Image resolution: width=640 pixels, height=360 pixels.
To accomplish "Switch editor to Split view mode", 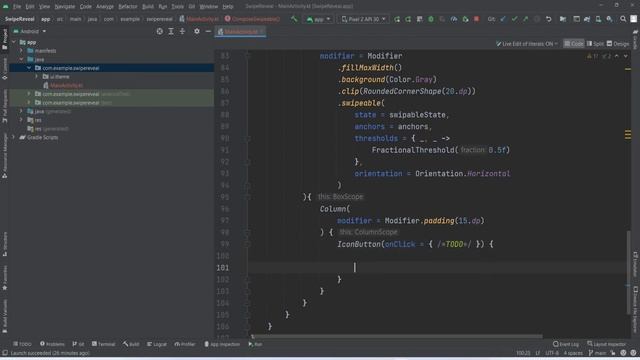I will (x=595, y=44).
